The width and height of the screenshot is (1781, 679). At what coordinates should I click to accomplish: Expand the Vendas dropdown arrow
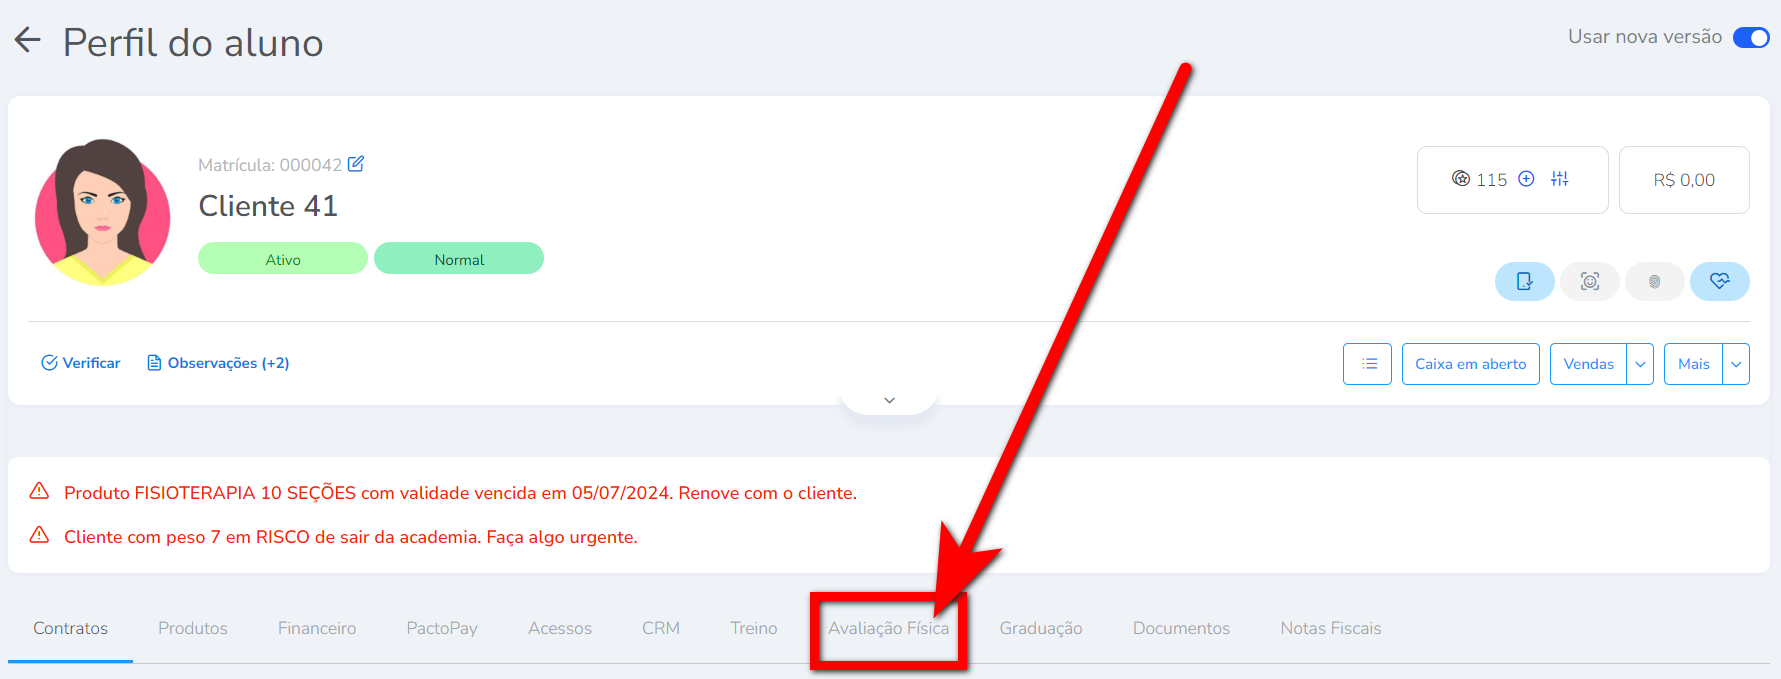click(1640, 364)
